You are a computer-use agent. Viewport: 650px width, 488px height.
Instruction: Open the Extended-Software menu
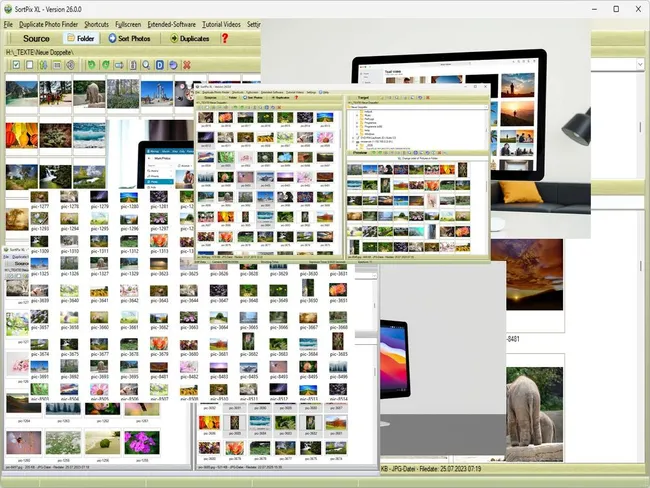point(172,24)
